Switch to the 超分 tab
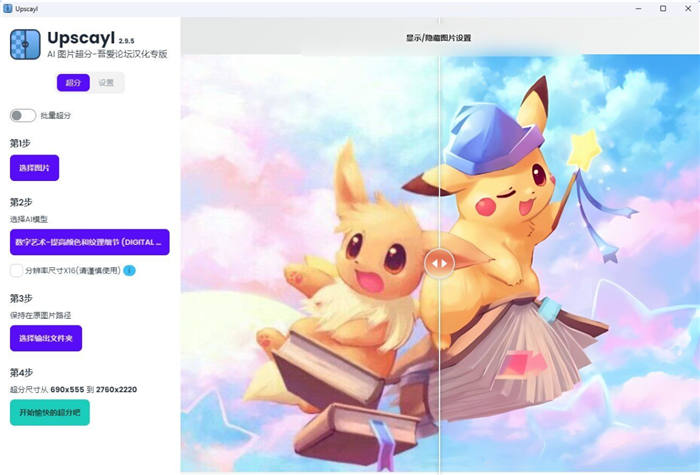Screen dimensions: 700x475 pos(73,83)
